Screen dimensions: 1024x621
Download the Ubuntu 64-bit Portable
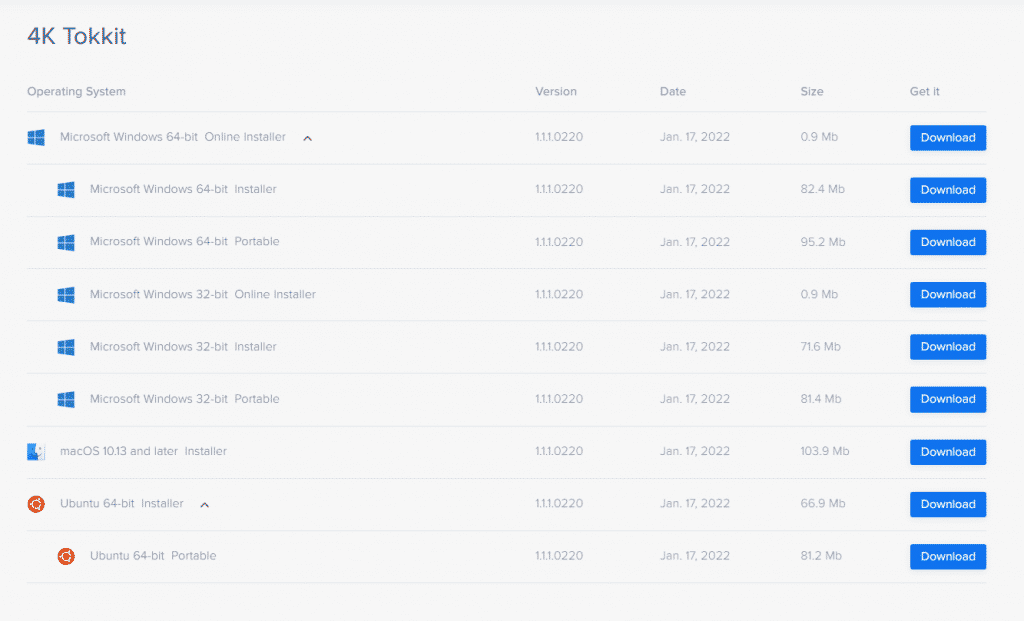tap(948, 556)
